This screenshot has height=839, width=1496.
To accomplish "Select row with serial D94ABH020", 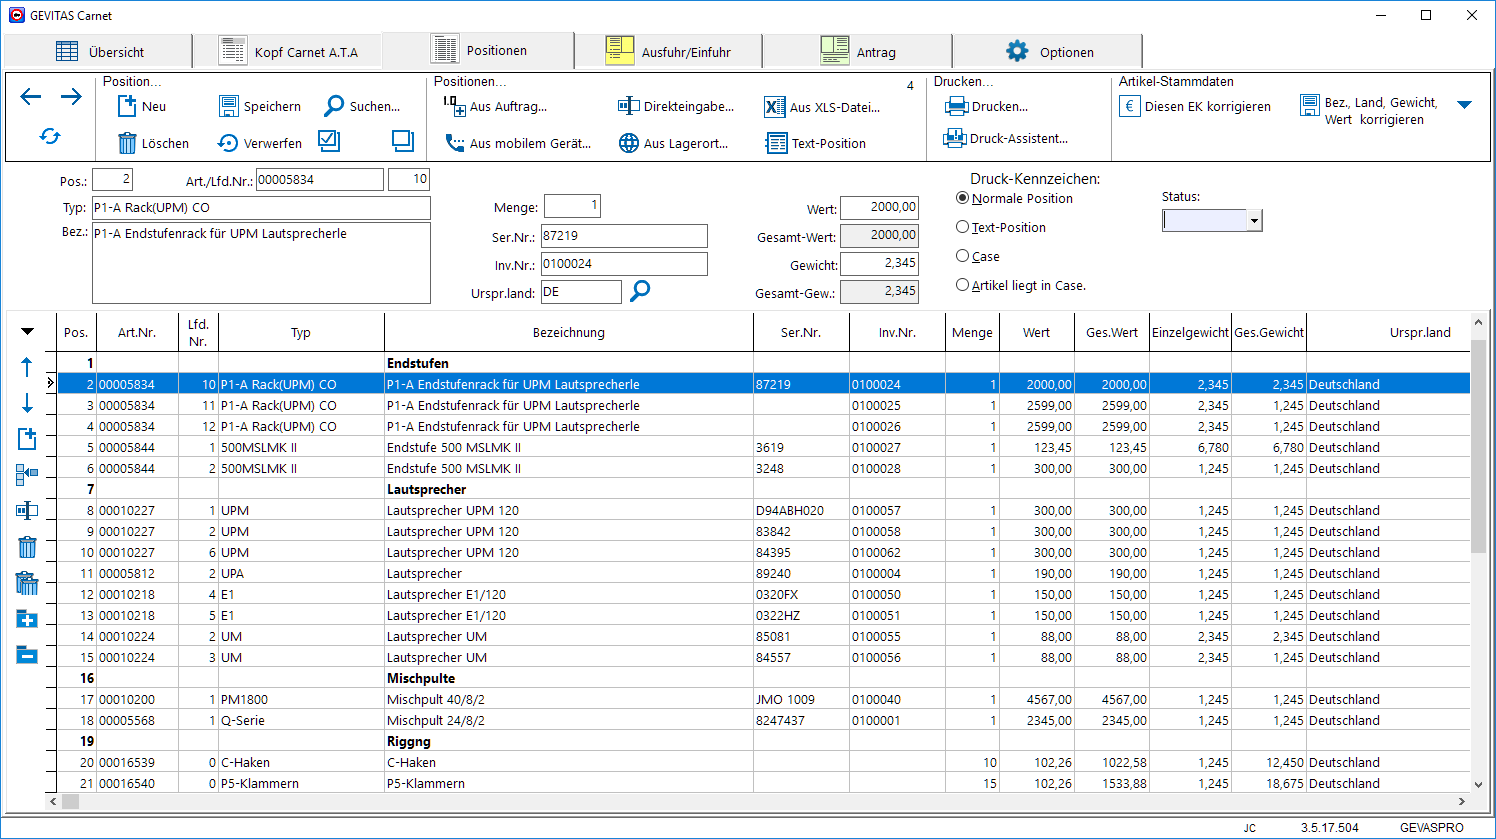I will coord(764,510).
